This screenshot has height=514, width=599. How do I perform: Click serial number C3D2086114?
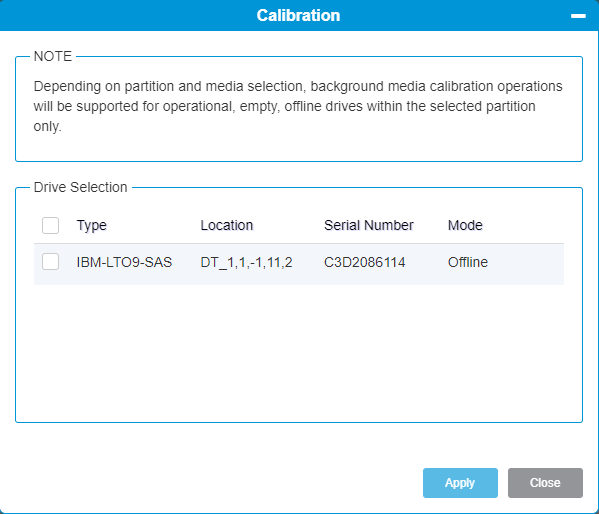364,262
